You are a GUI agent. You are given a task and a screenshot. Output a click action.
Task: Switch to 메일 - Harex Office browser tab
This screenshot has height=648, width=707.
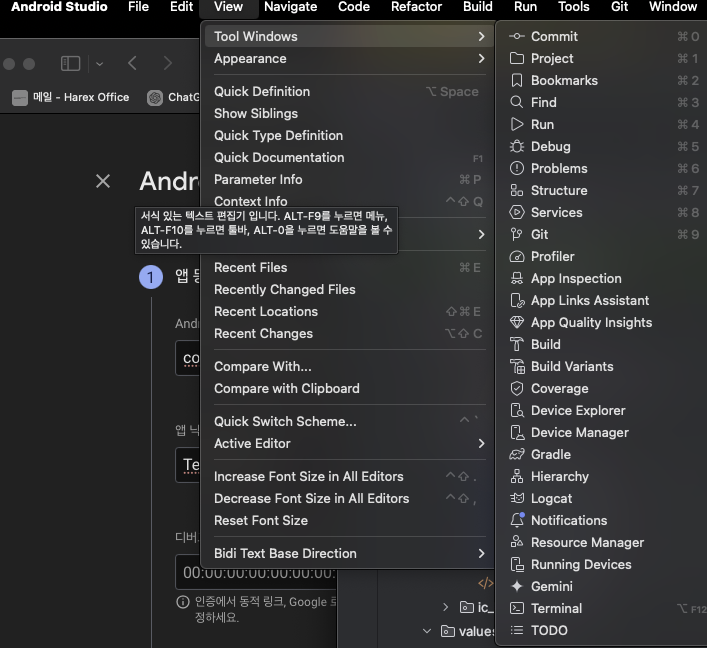(x=71, y=97)
